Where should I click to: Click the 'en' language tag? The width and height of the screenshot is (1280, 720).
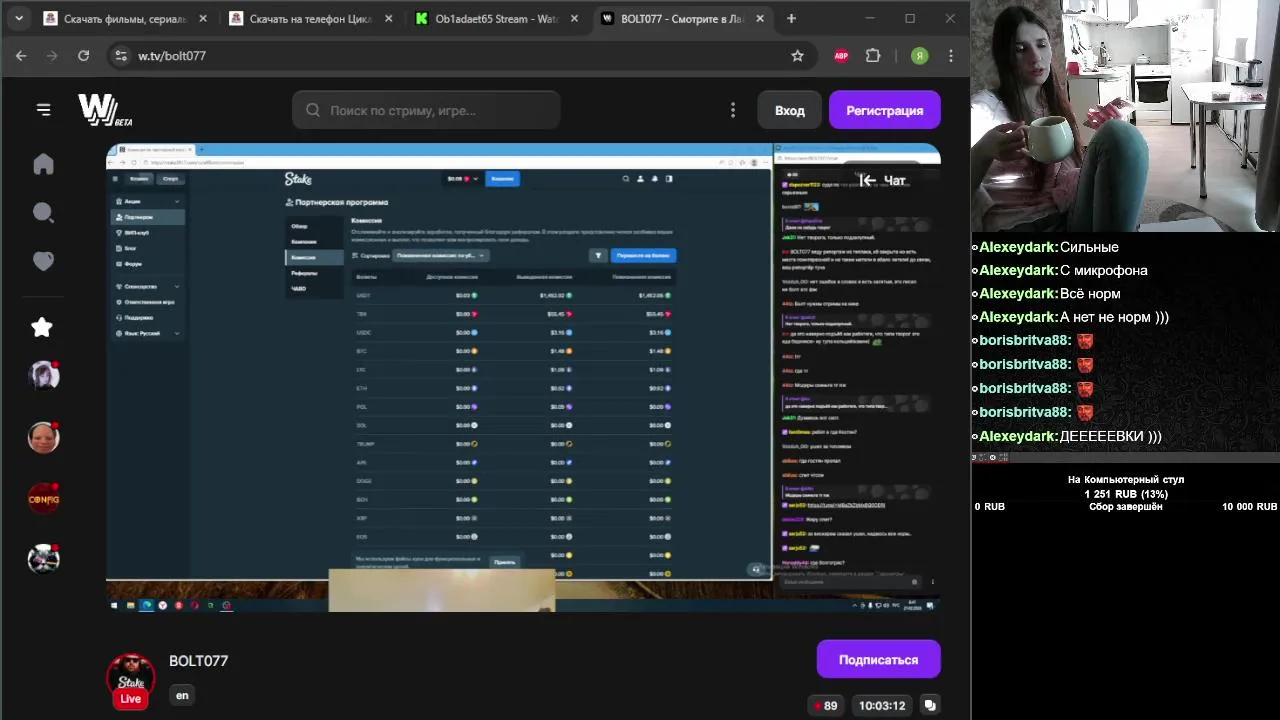182,695
